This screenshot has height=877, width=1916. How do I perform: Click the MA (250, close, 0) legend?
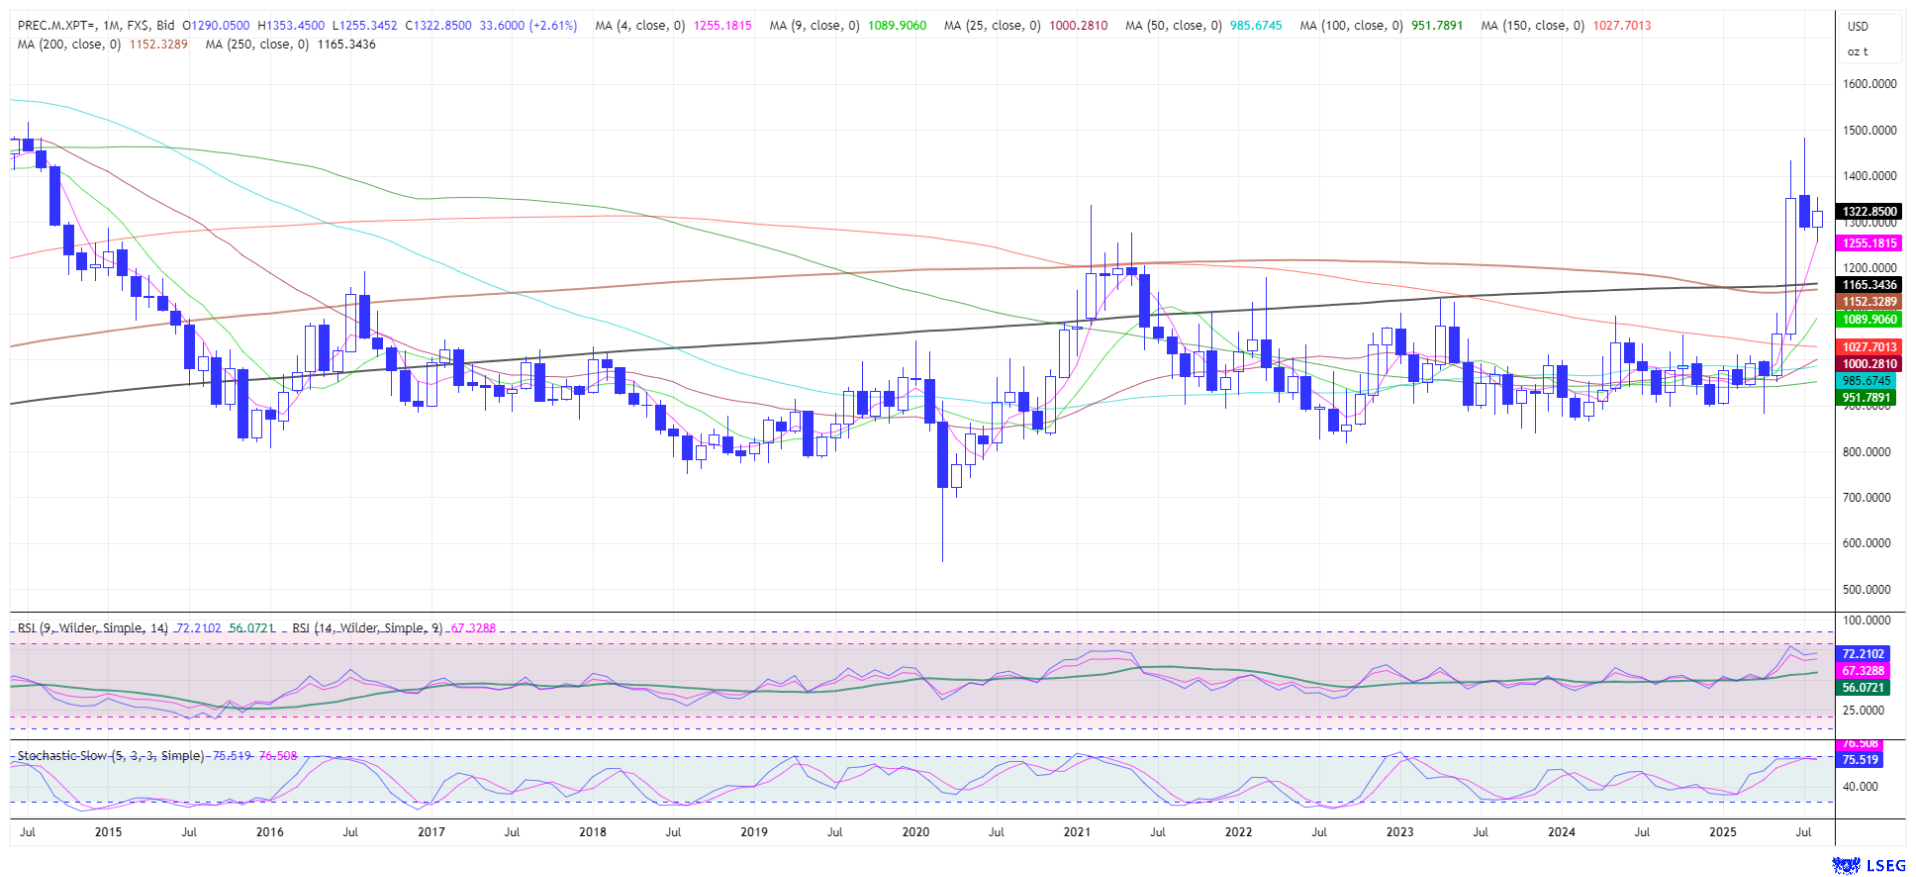click(x=256, y=44)
